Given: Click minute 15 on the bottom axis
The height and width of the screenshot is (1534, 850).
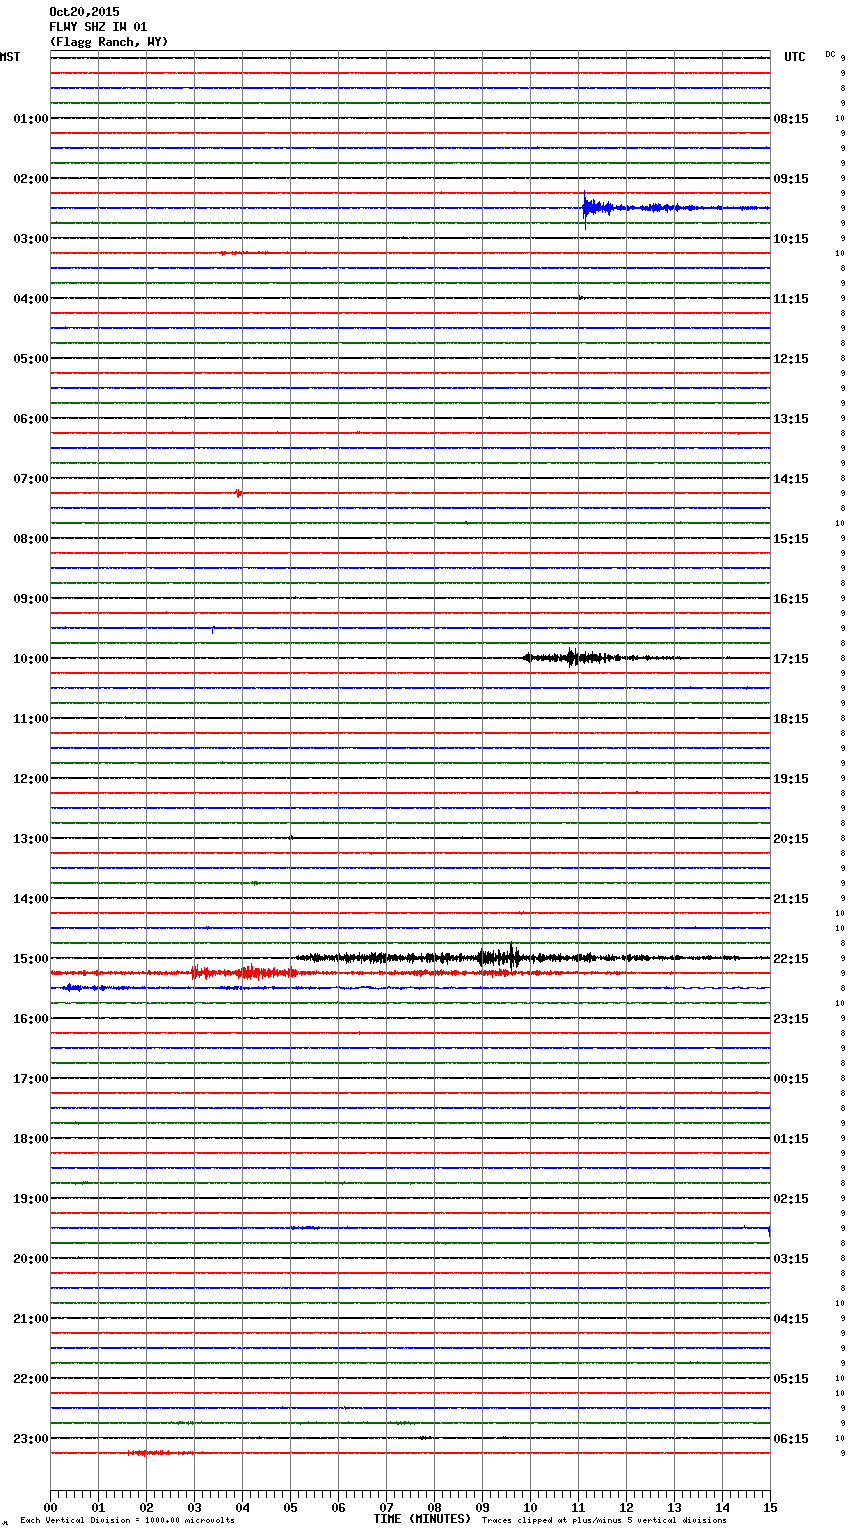Looking at the screenshot, I should point(770,1507).
